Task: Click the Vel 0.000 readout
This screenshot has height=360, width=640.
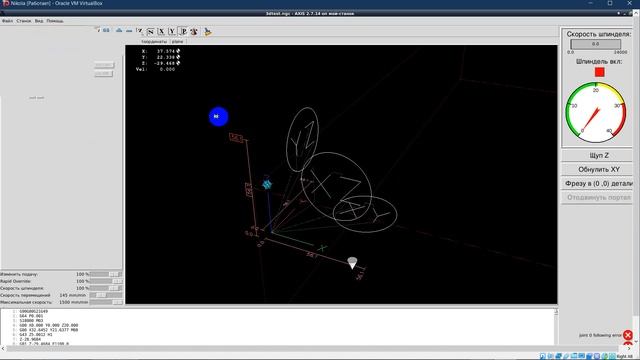Action: click(156, 69)
